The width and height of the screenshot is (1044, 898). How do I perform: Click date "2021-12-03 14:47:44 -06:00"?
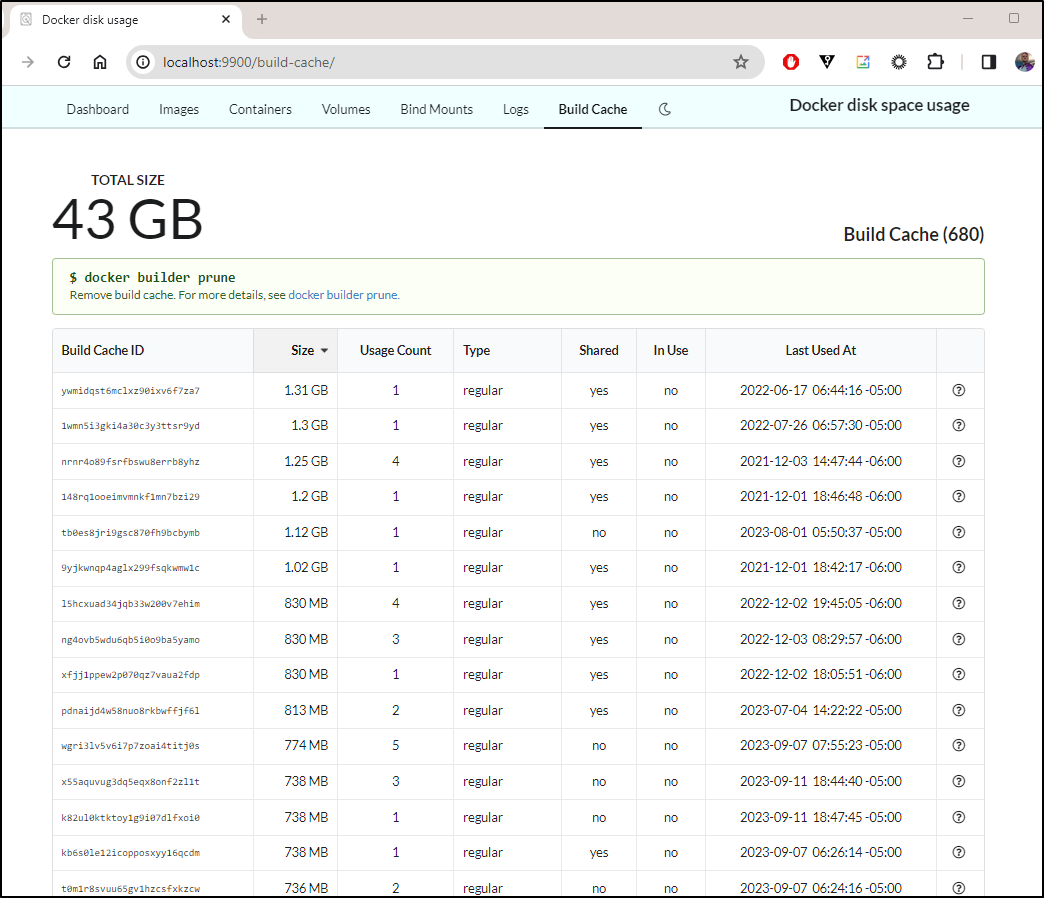tap(821, 461)
